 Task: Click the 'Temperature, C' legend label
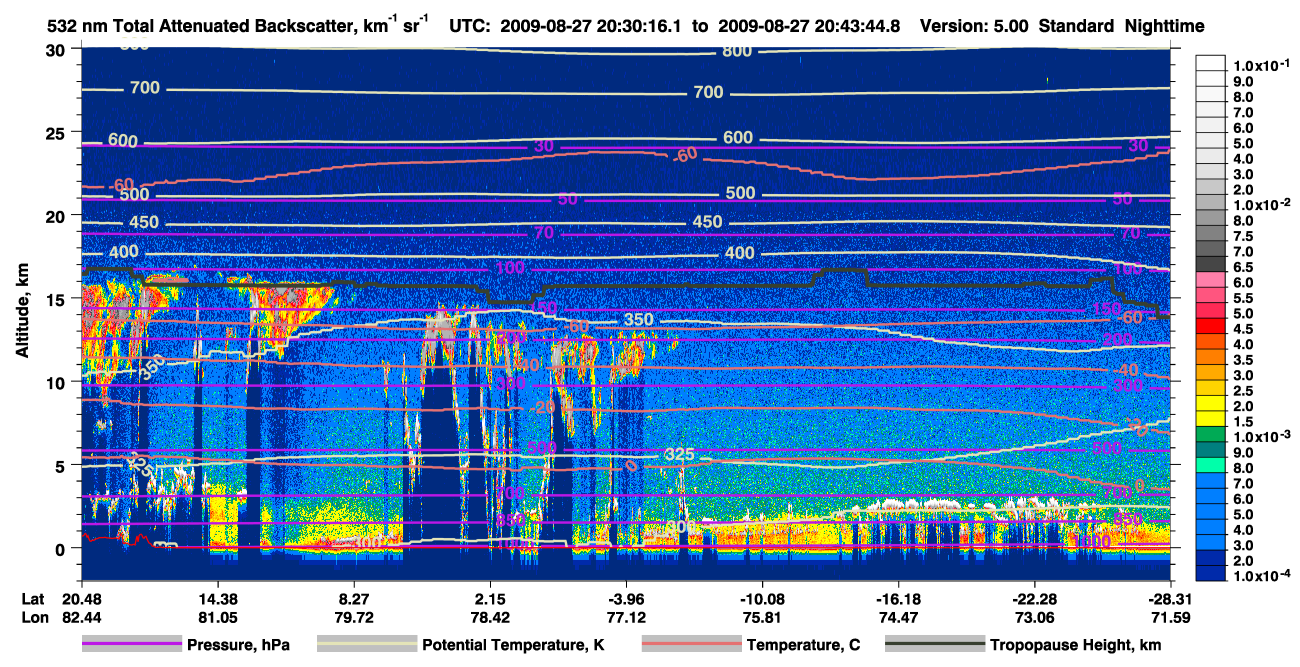pos(805,645)
